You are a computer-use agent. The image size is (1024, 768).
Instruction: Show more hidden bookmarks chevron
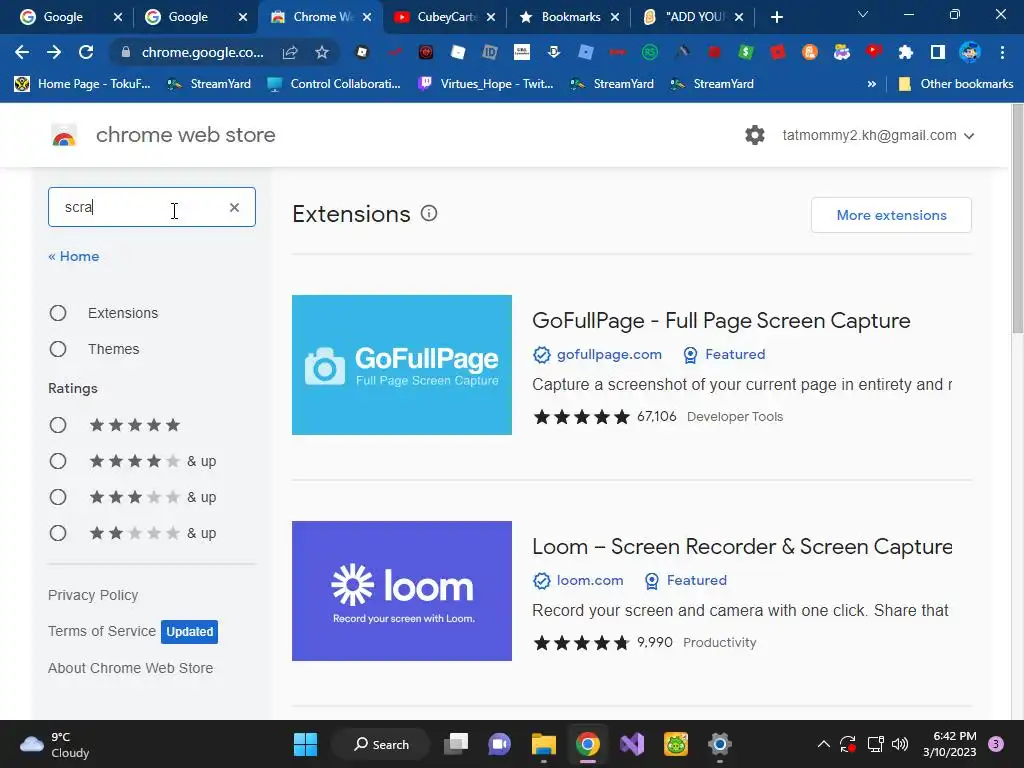[871, 84]
